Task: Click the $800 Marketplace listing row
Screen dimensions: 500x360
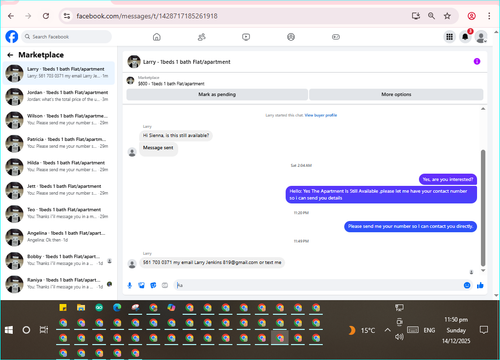Action: pyautogui.click(x=166, y=81)
